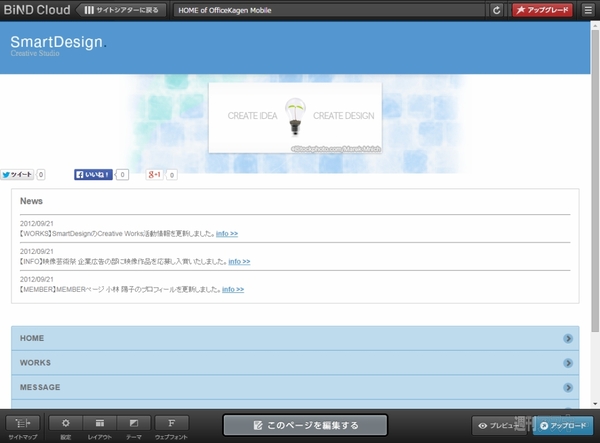
Task: Open the WORKS navigation row
Action: coord(295,363)
